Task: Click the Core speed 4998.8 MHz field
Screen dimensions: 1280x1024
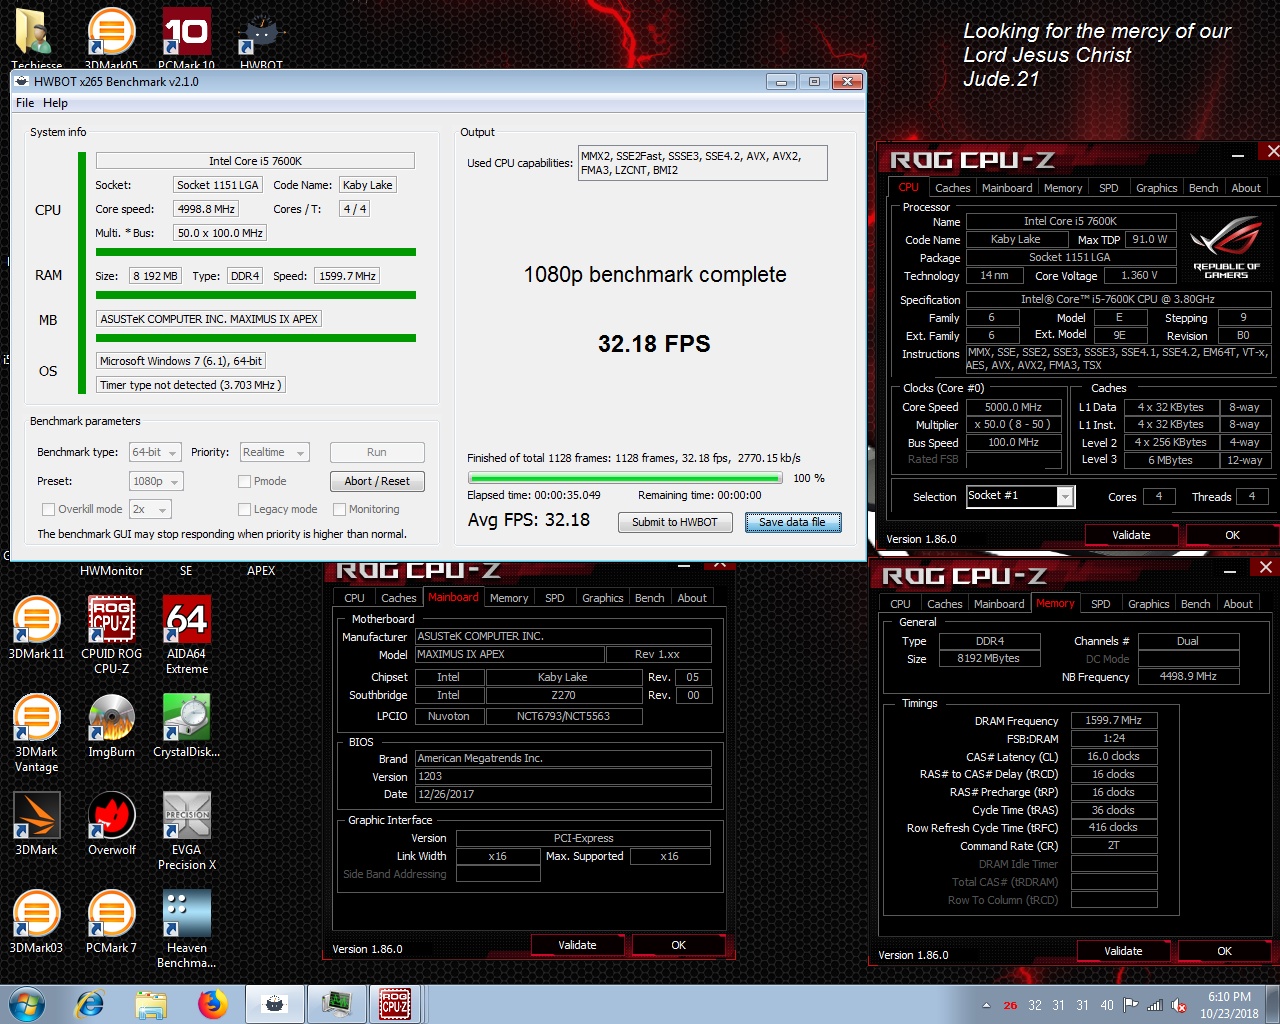Action: [206, 209]
